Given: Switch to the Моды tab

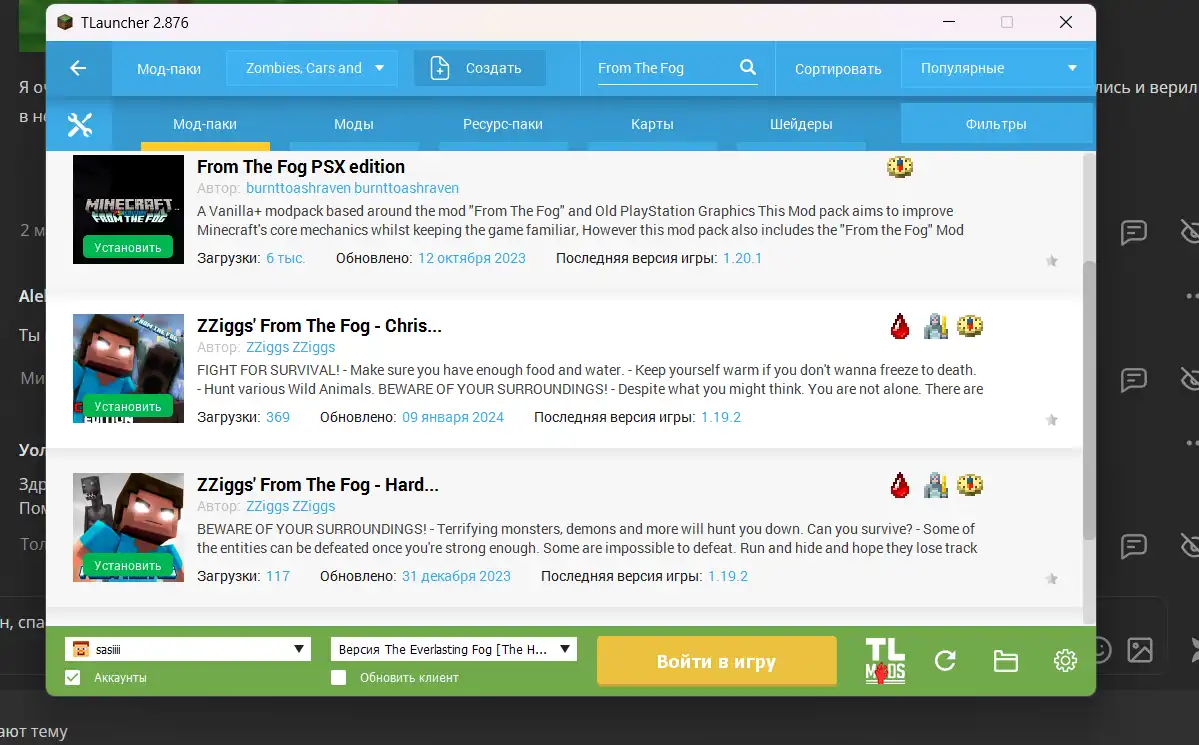Looking at the screenshot, I should point(353,125).
